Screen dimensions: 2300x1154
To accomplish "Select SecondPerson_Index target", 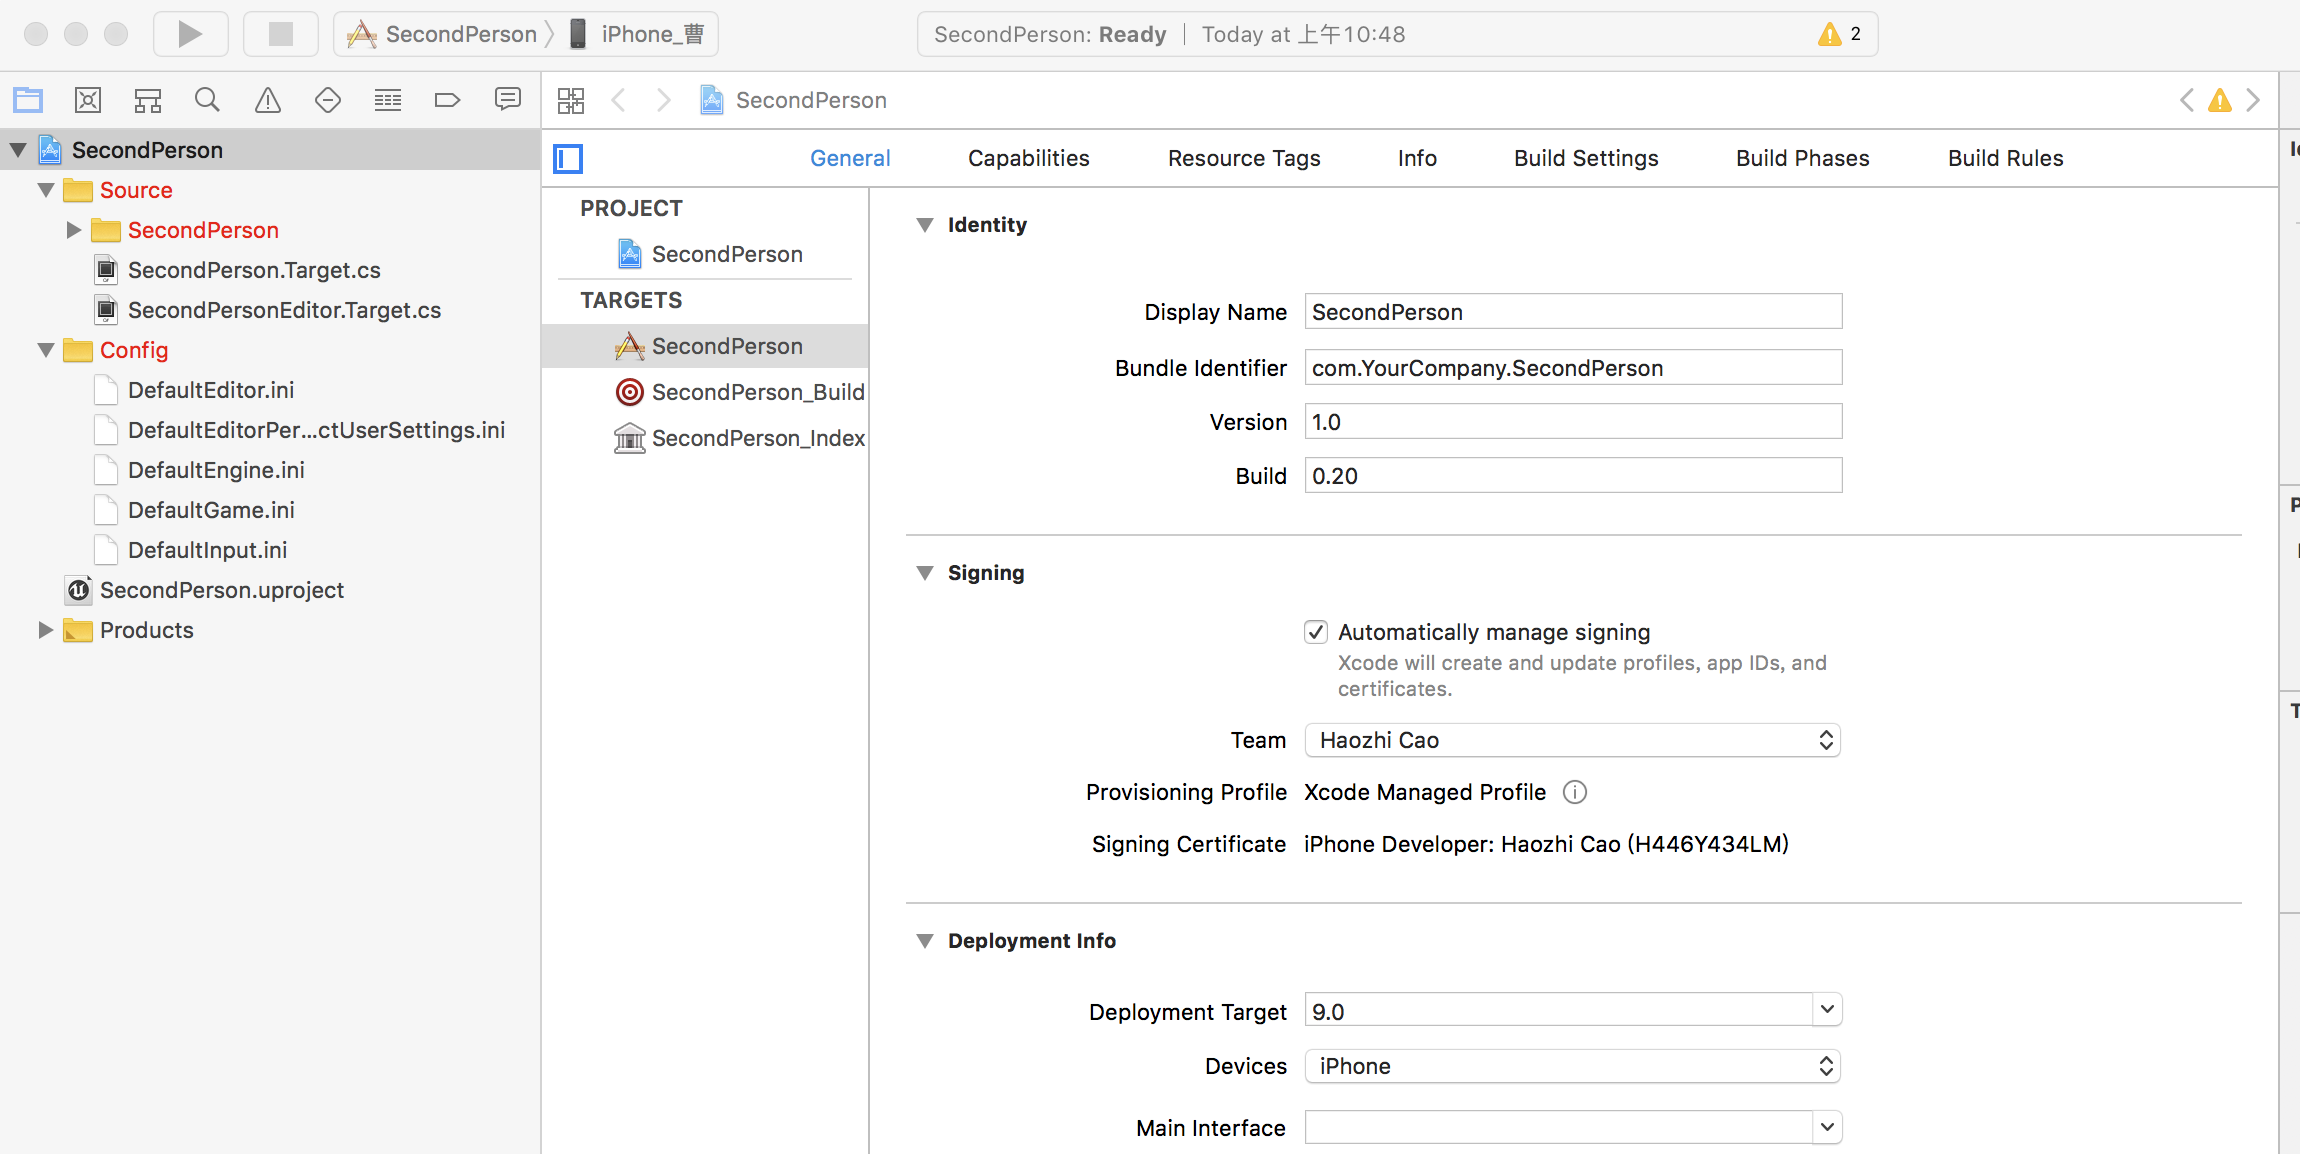I will [x=740, y=438].
